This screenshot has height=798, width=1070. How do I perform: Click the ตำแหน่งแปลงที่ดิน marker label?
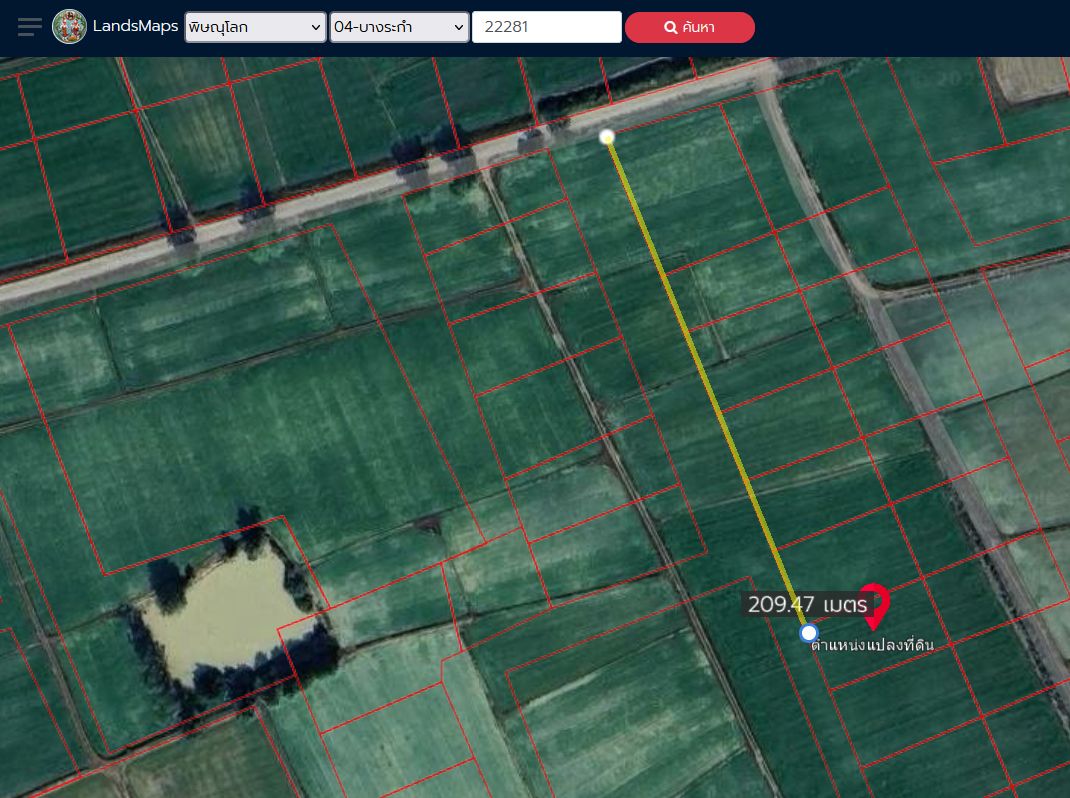tap(872, 645)
